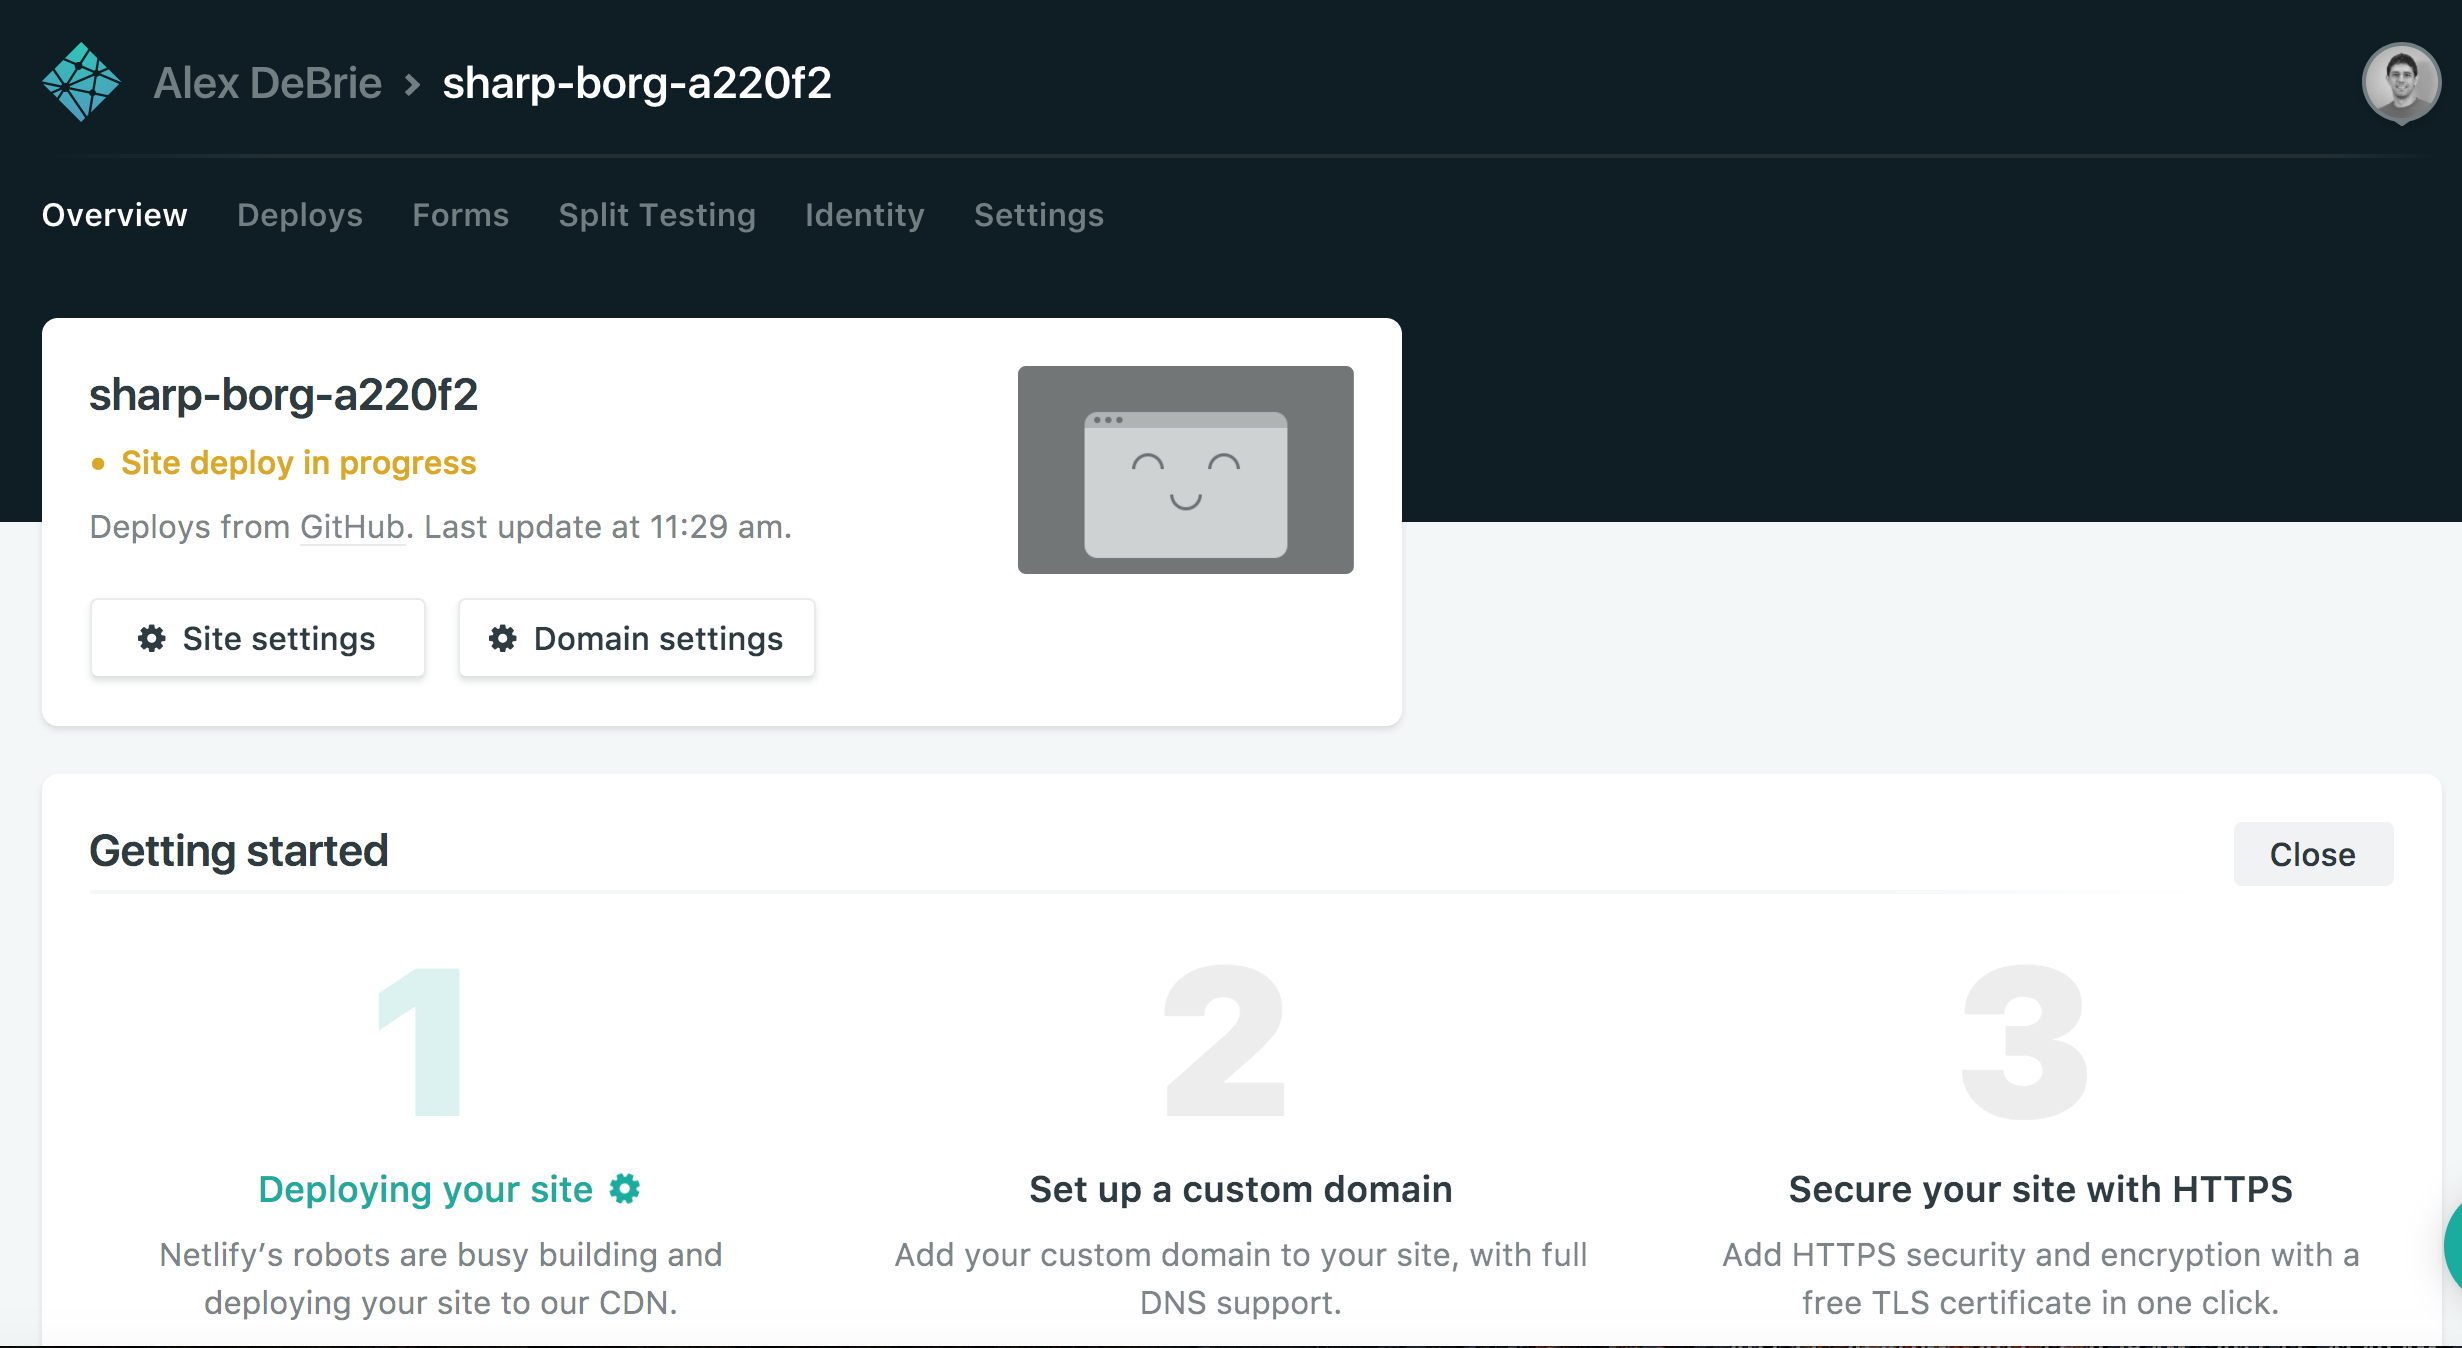2462x1348 pixels.
Task: Click the orange deploy status dot
Action: [x=98, y=464]
